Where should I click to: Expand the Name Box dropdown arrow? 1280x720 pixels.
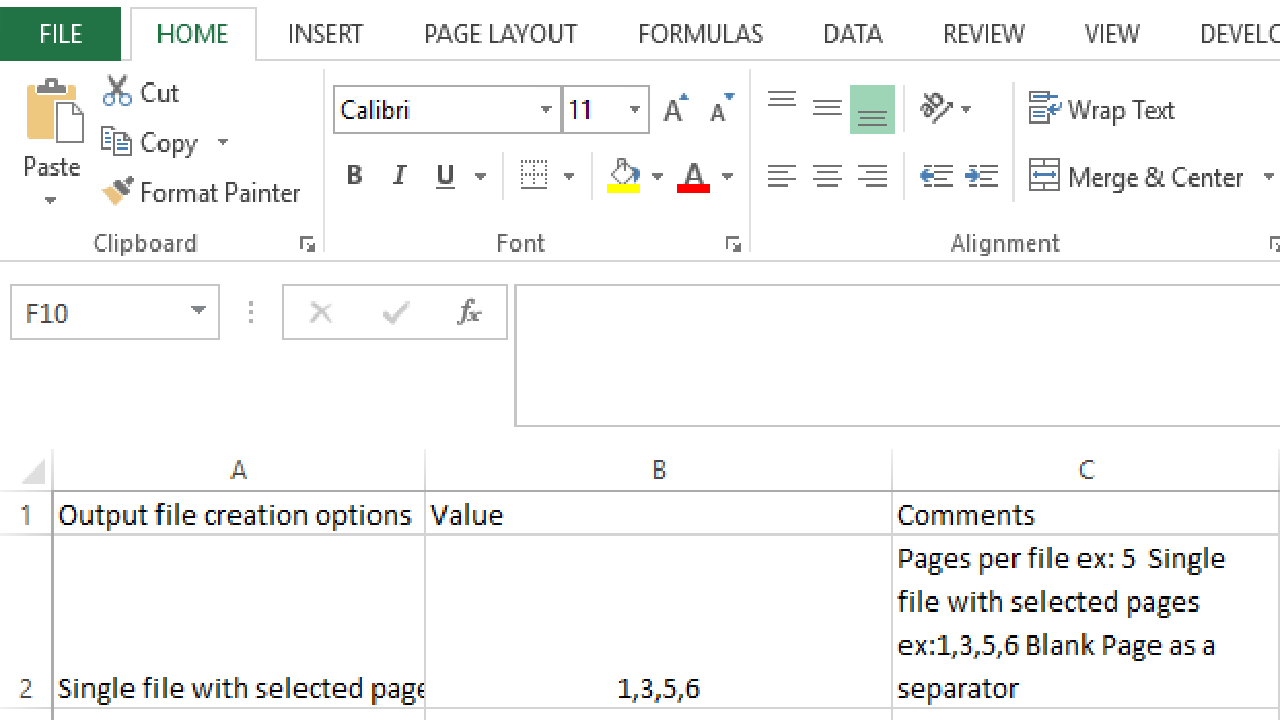(198, 313)
